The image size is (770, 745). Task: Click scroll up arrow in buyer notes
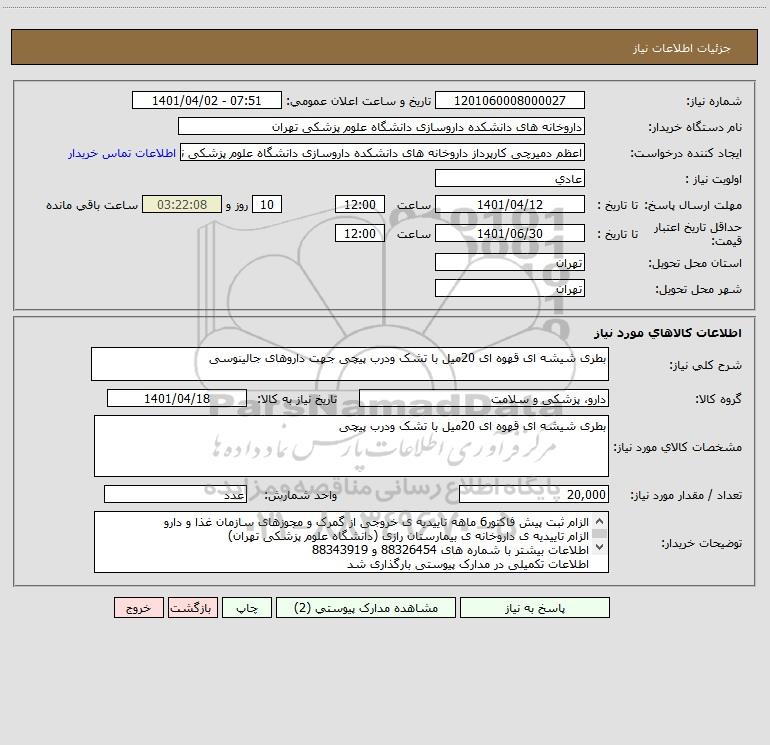(x=599, y=521)
